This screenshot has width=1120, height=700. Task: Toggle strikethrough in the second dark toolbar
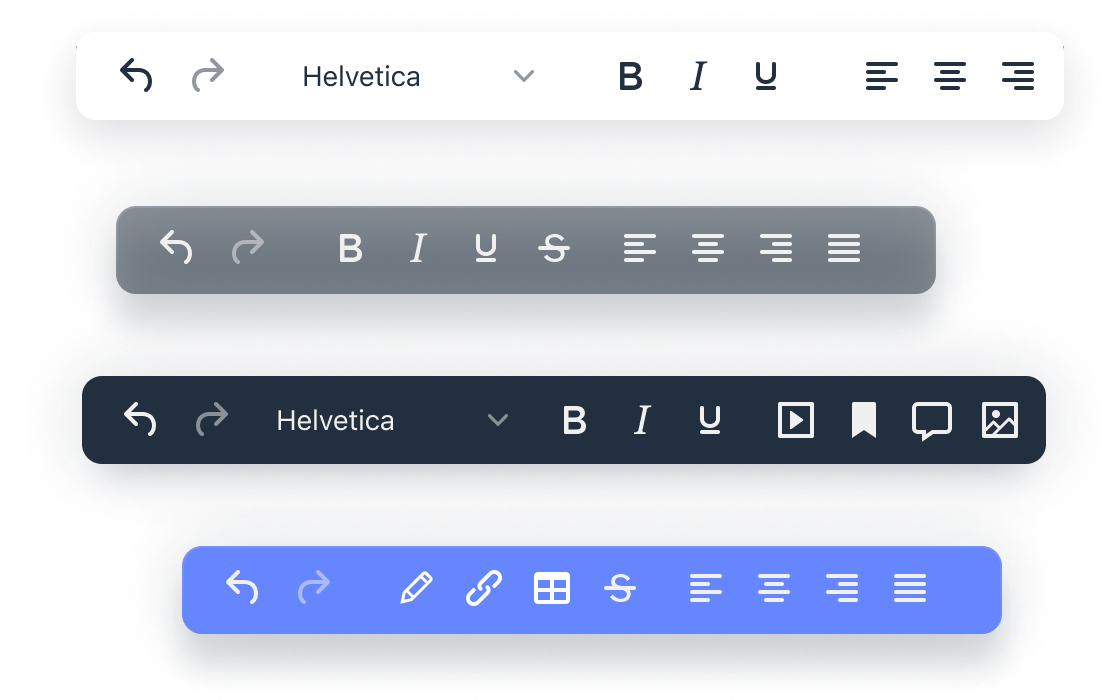(x=554, y=248)
